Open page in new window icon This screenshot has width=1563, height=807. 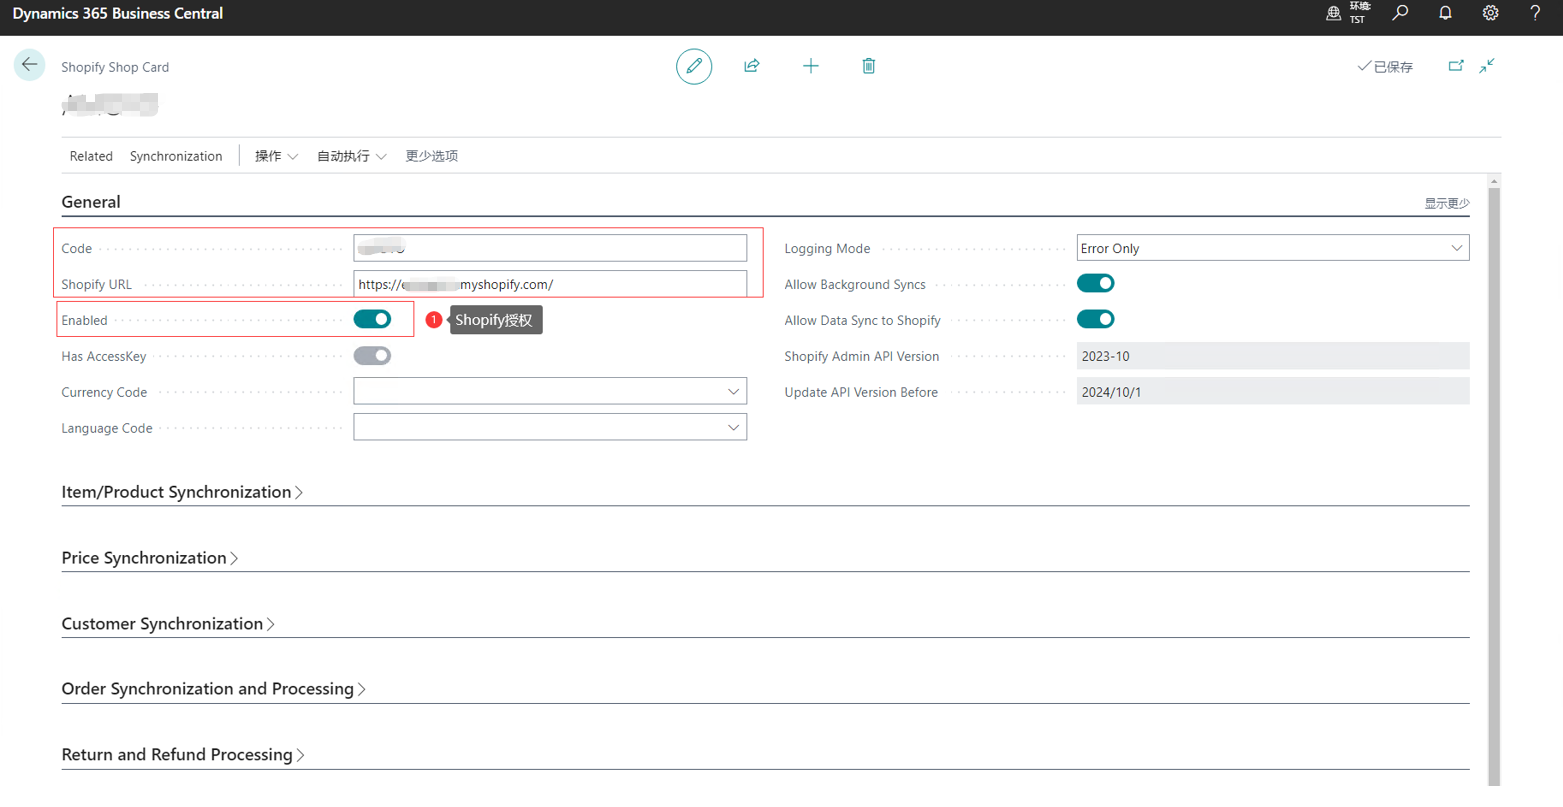click(x=1456, y=66)
